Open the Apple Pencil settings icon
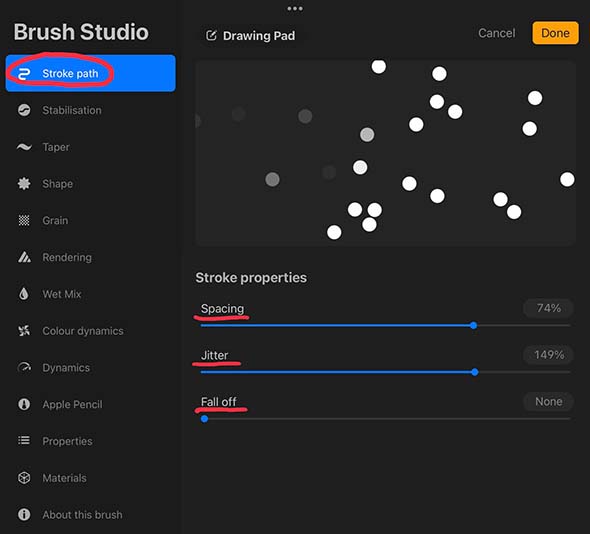The image size is (590, 534). (24, 404)
